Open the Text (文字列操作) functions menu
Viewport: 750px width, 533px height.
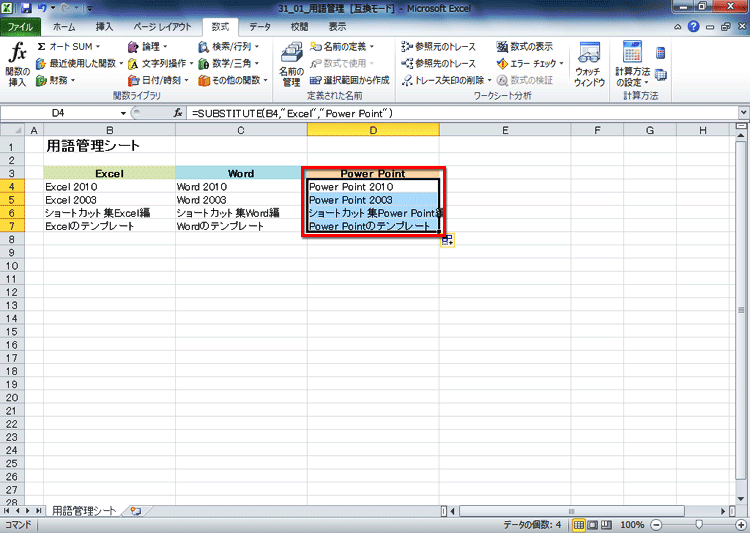coord(161,63)
